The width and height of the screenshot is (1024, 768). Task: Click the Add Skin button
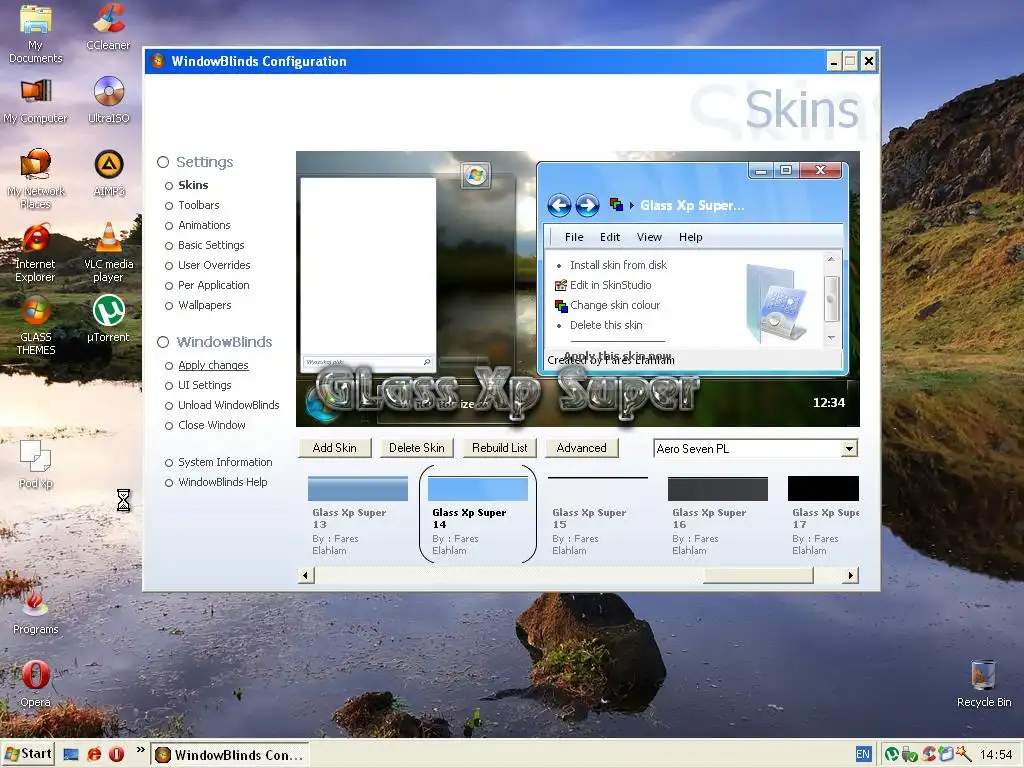[x=334, y=448]
